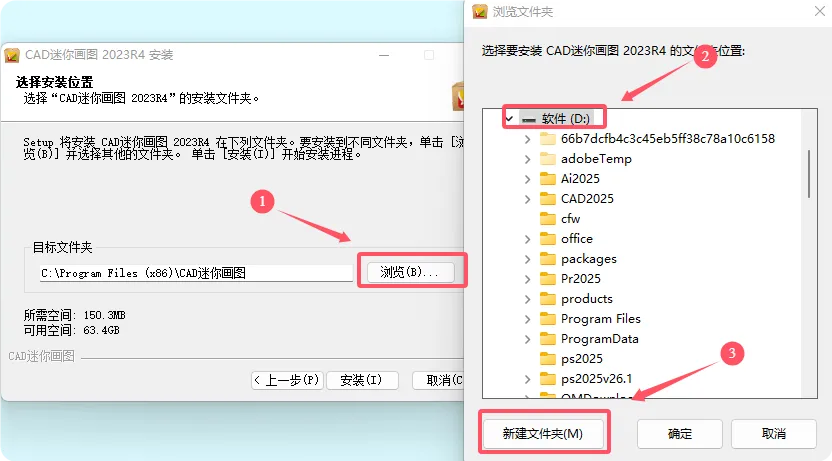
Task: Click the 可用空间: 63.4GB text
Action: pyautogui.click(x=72, y=330)
